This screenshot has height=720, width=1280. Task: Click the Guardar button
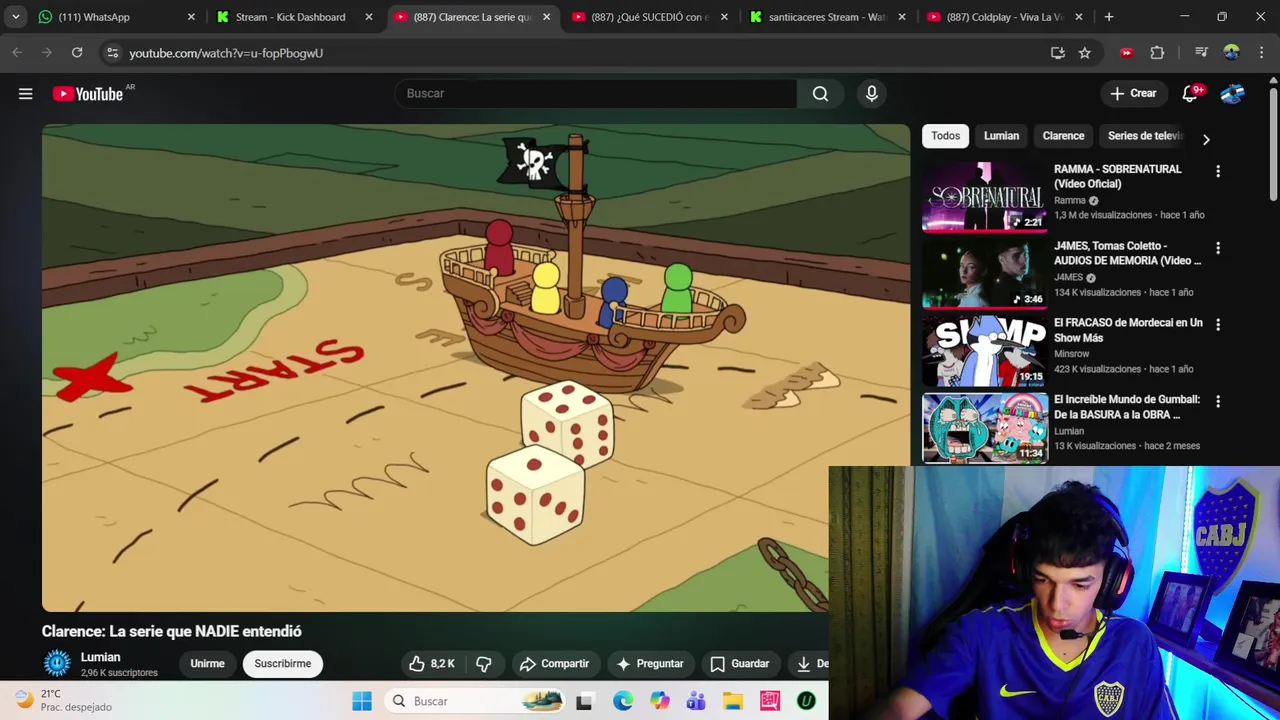pyautogui.click(x=740, y=663)
